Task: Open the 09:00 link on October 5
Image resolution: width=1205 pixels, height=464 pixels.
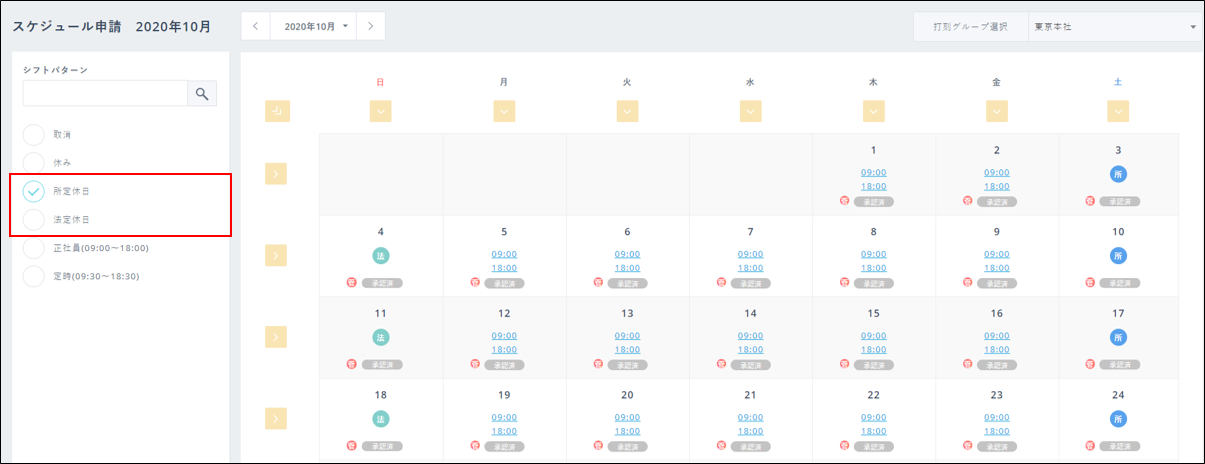Action: tap(504, 254)
